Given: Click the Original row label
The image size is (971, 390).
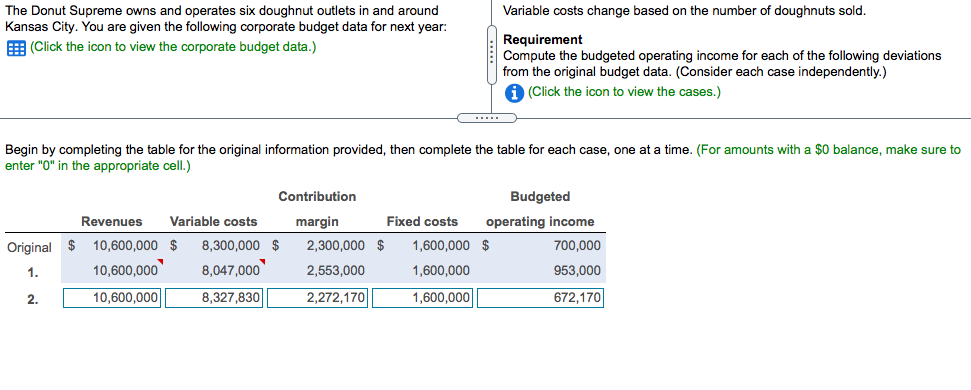Looking at the screenshot, I should [29, 248].
